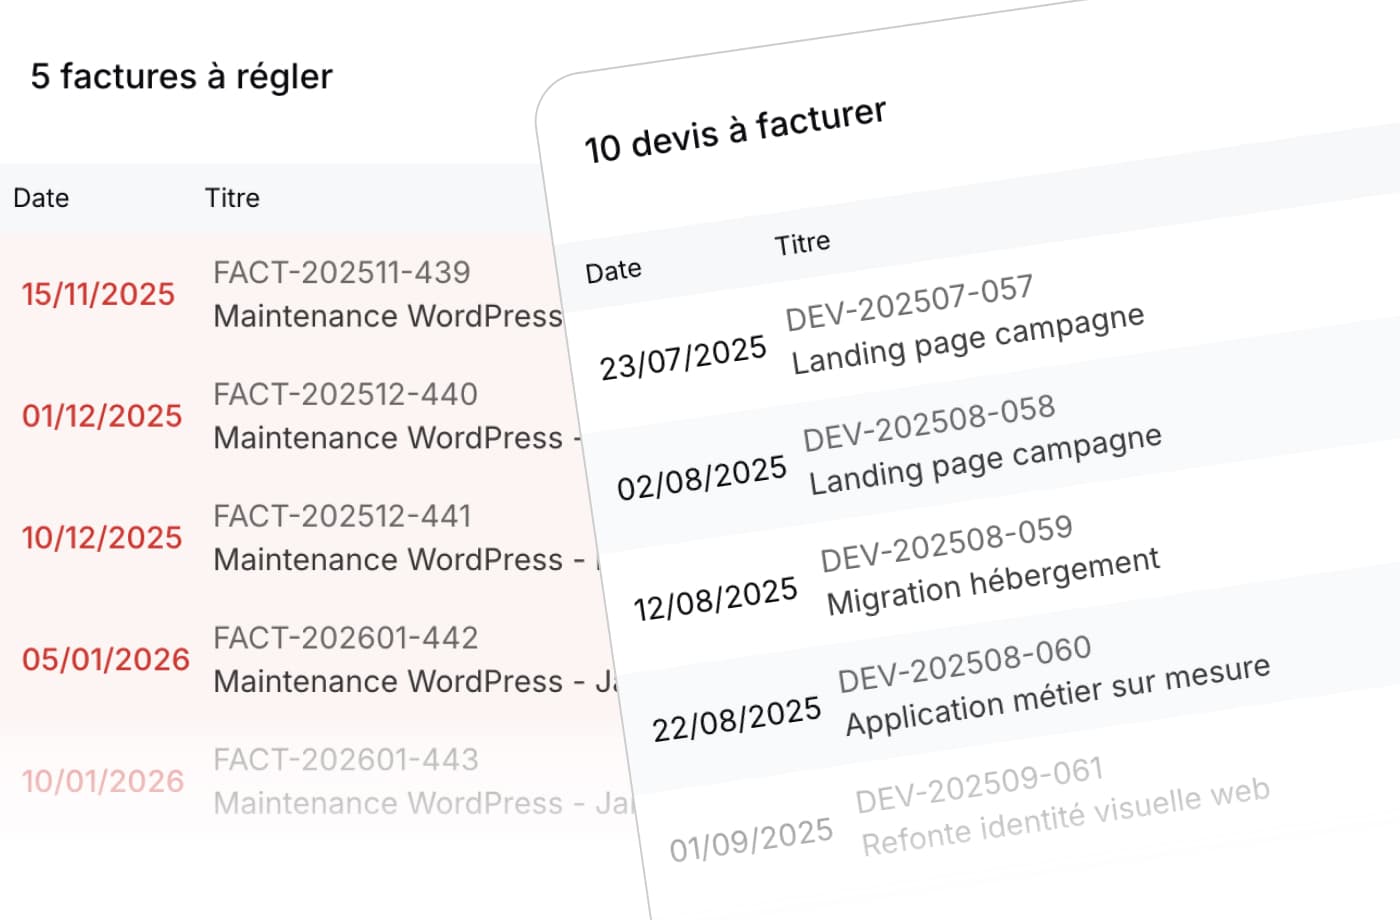
Task: Sort invoices by the Date column header
Action: [x=41, y=198]
